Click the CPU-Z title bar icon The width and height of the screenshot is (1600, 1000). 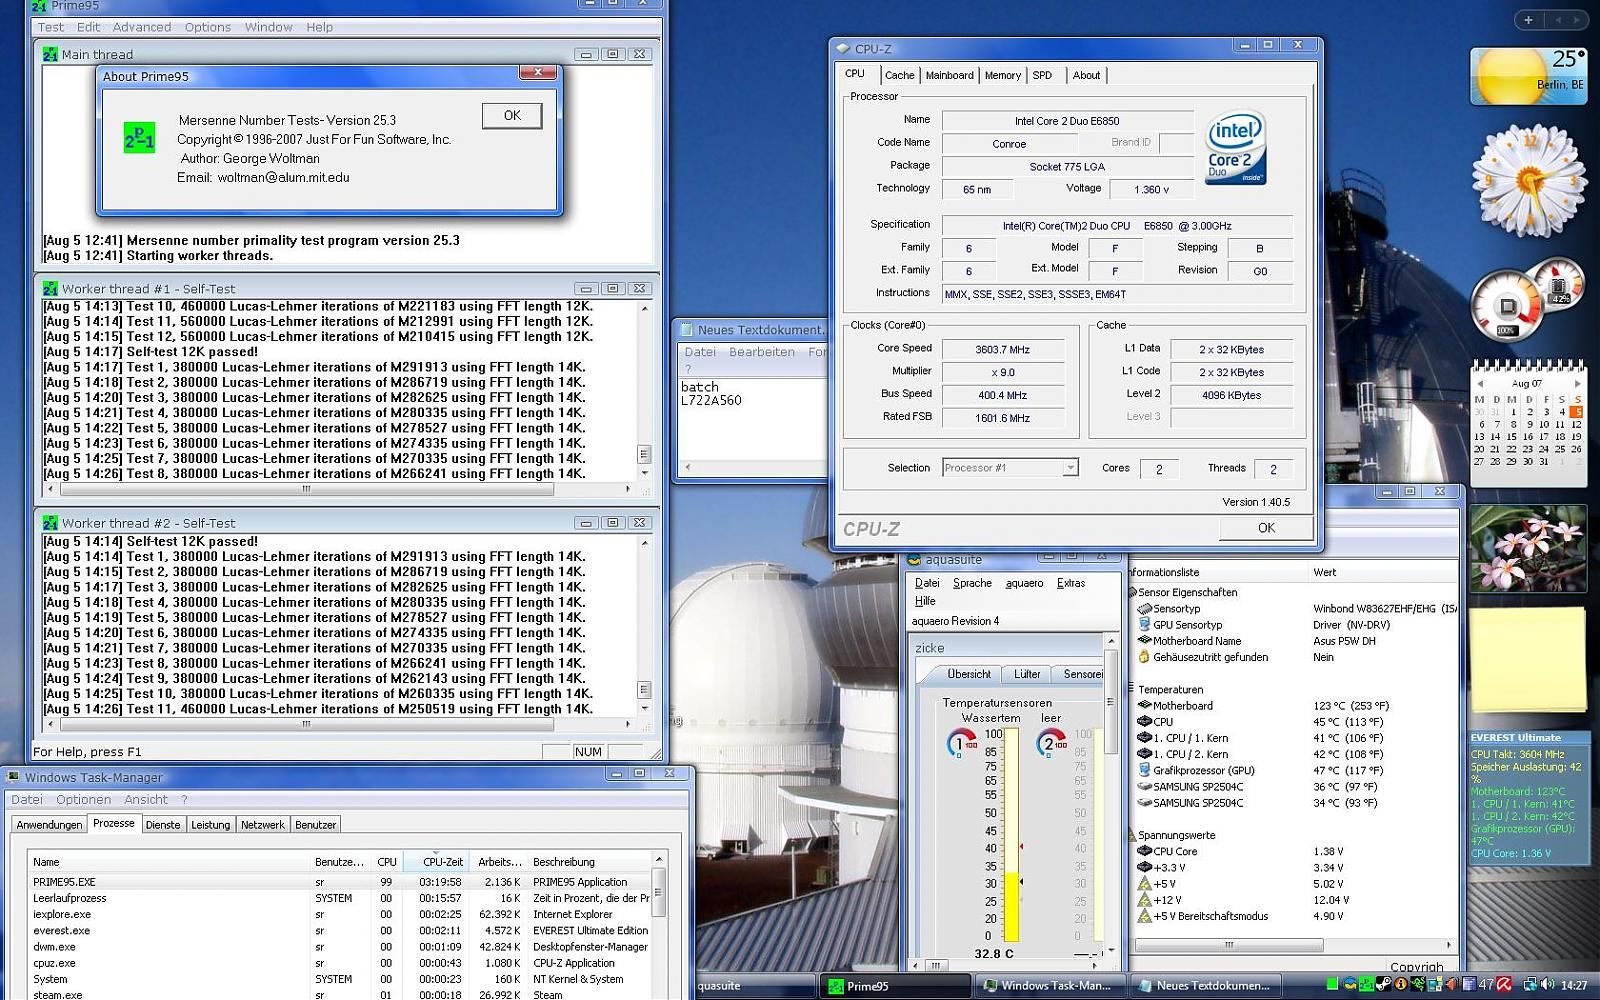(843, 48)
